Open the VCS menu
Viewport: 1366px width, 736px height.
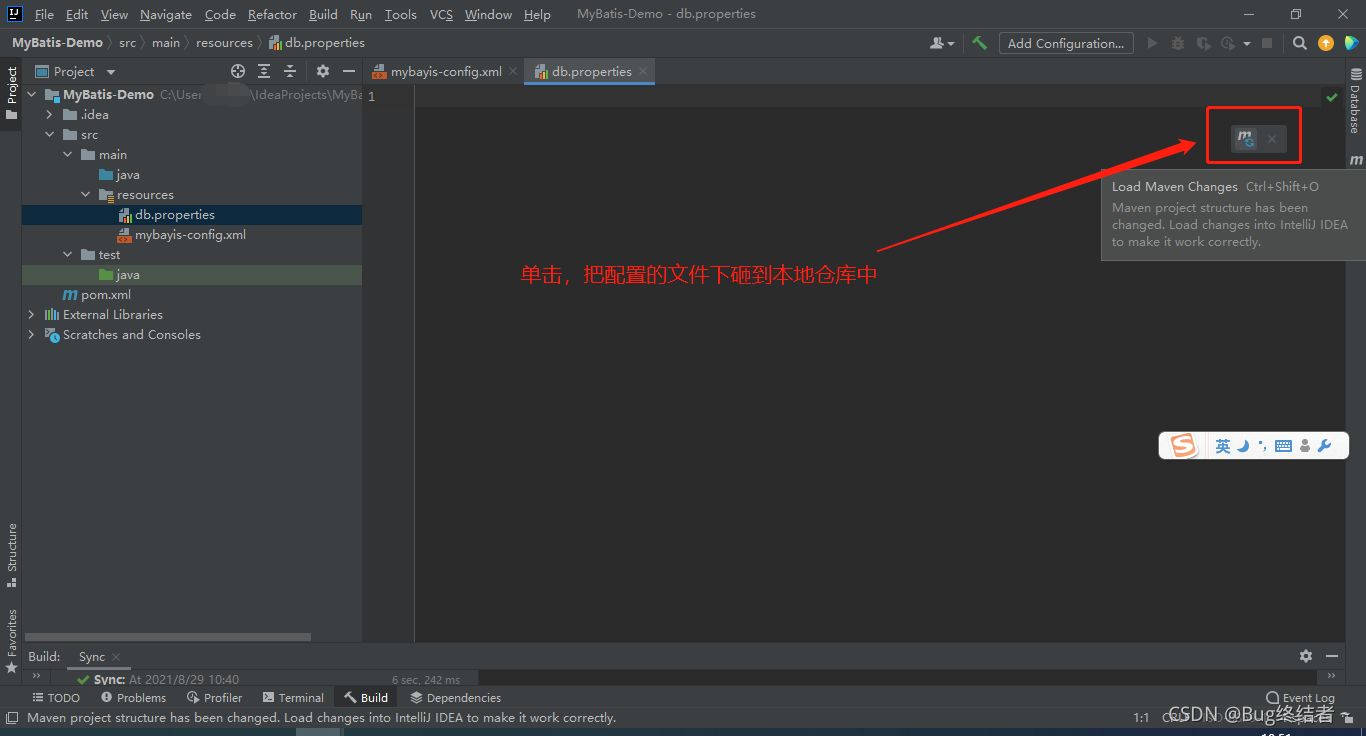(441, 14)
